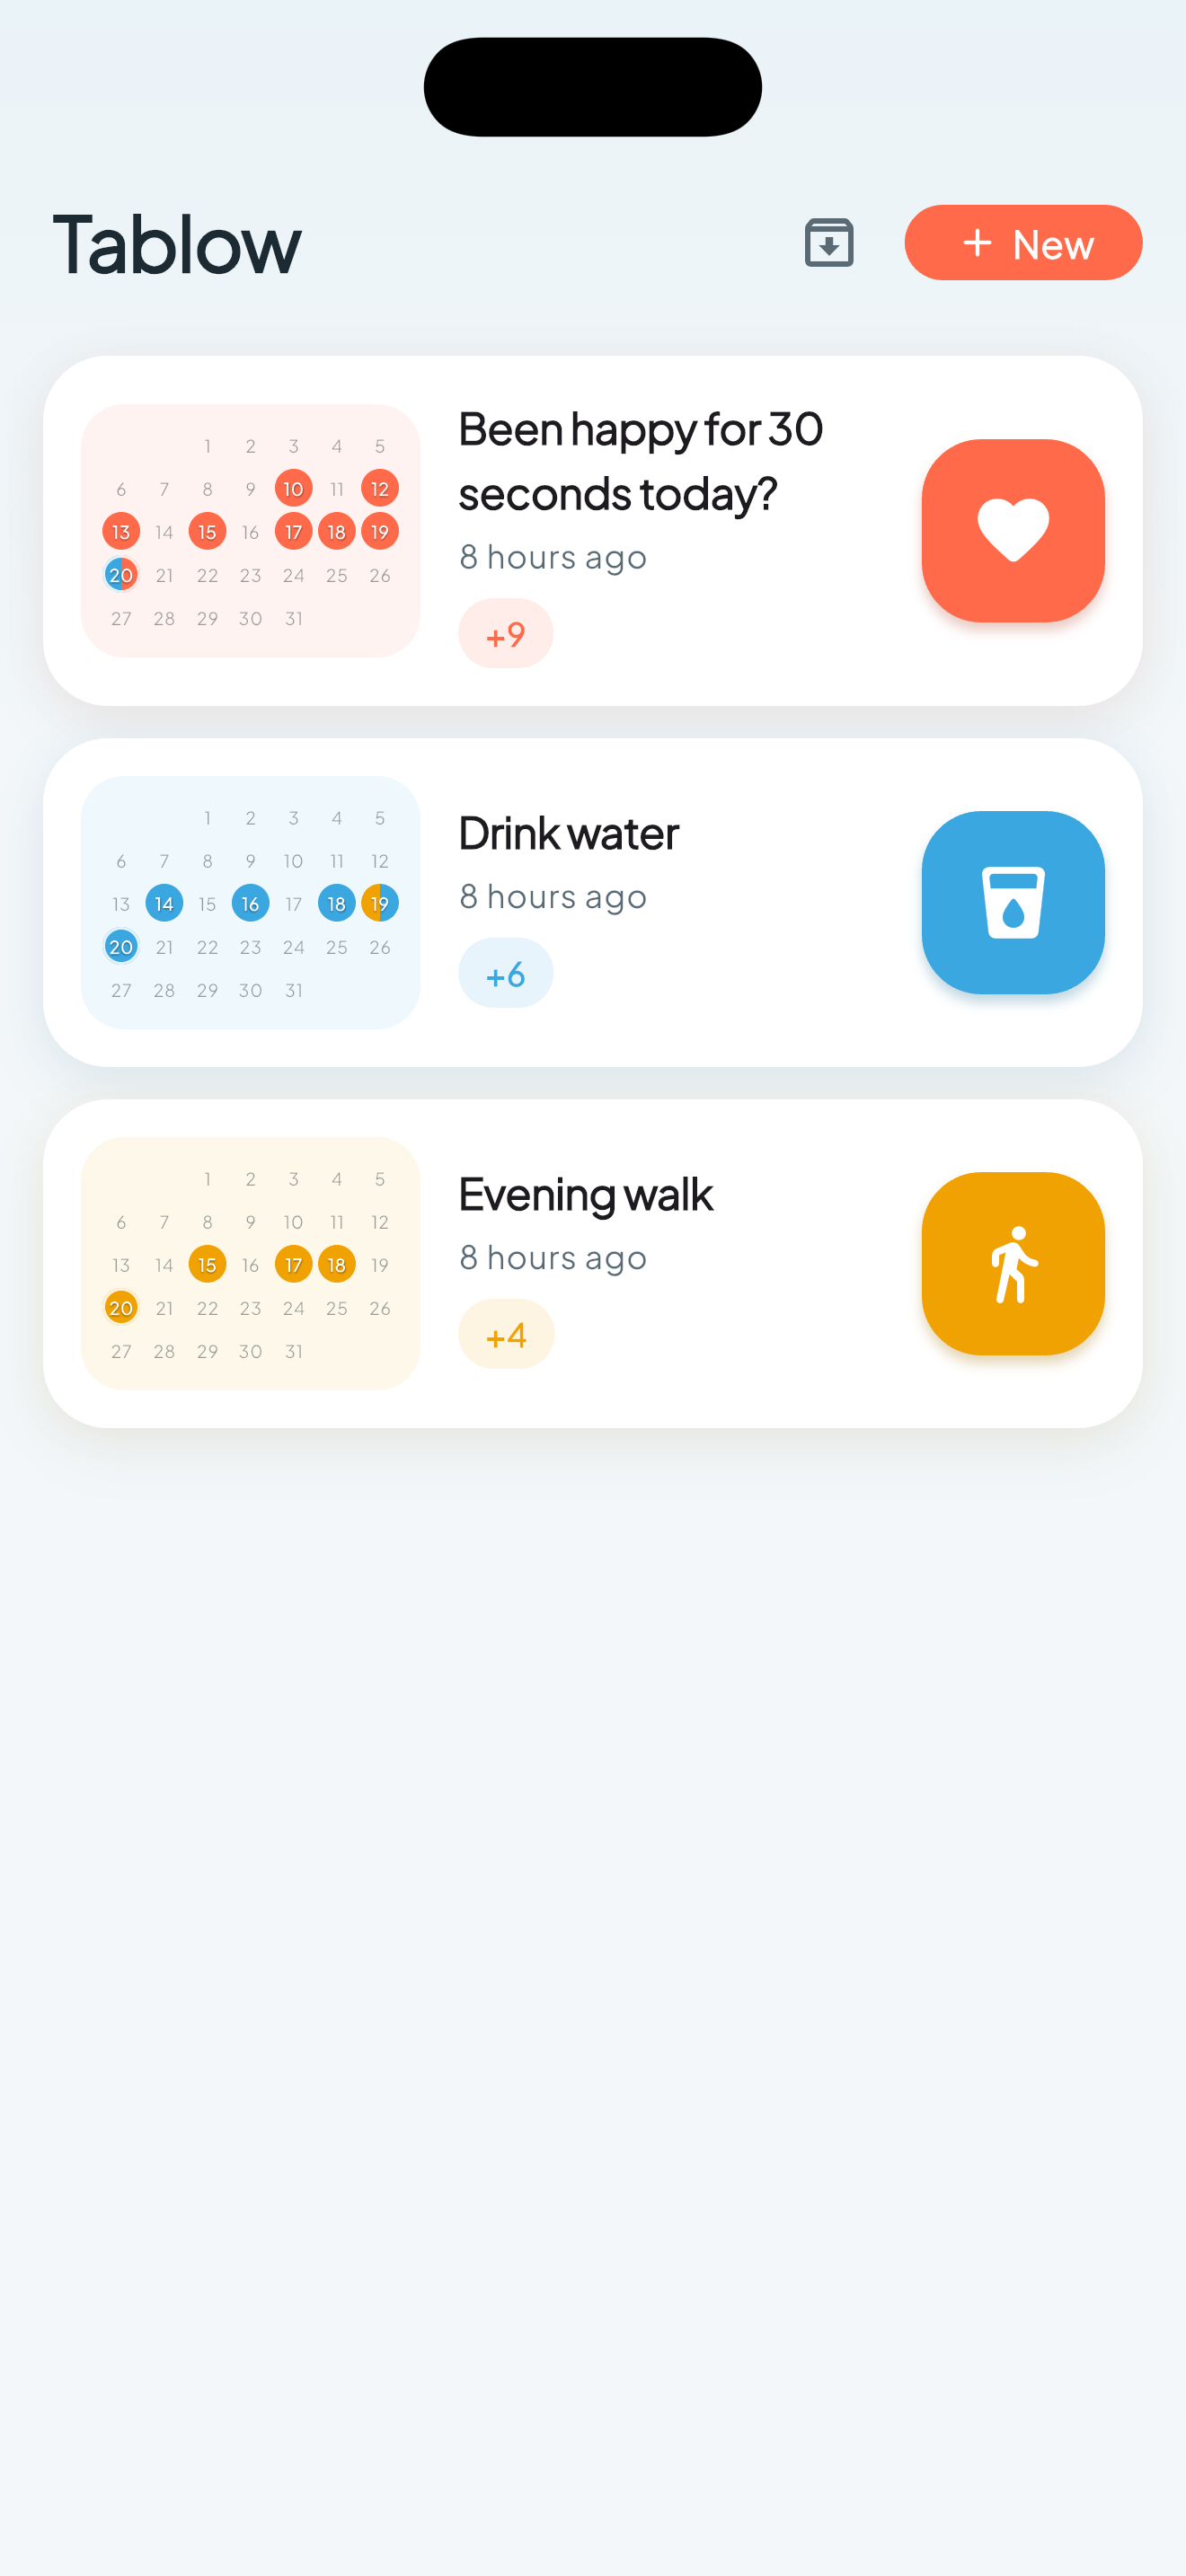Click the +6 streak badge
The height and width of the screenshot is (2576, 1186).
click(506, 973)
